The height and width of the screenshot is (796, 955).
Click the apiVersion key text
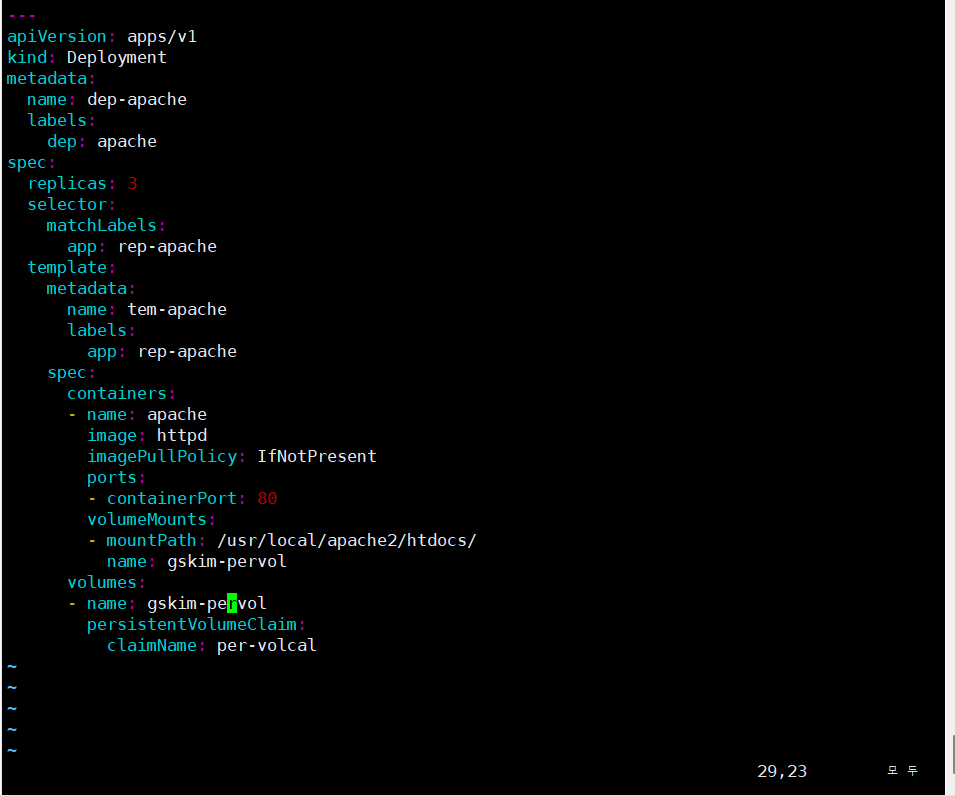[x=57, y=37]
